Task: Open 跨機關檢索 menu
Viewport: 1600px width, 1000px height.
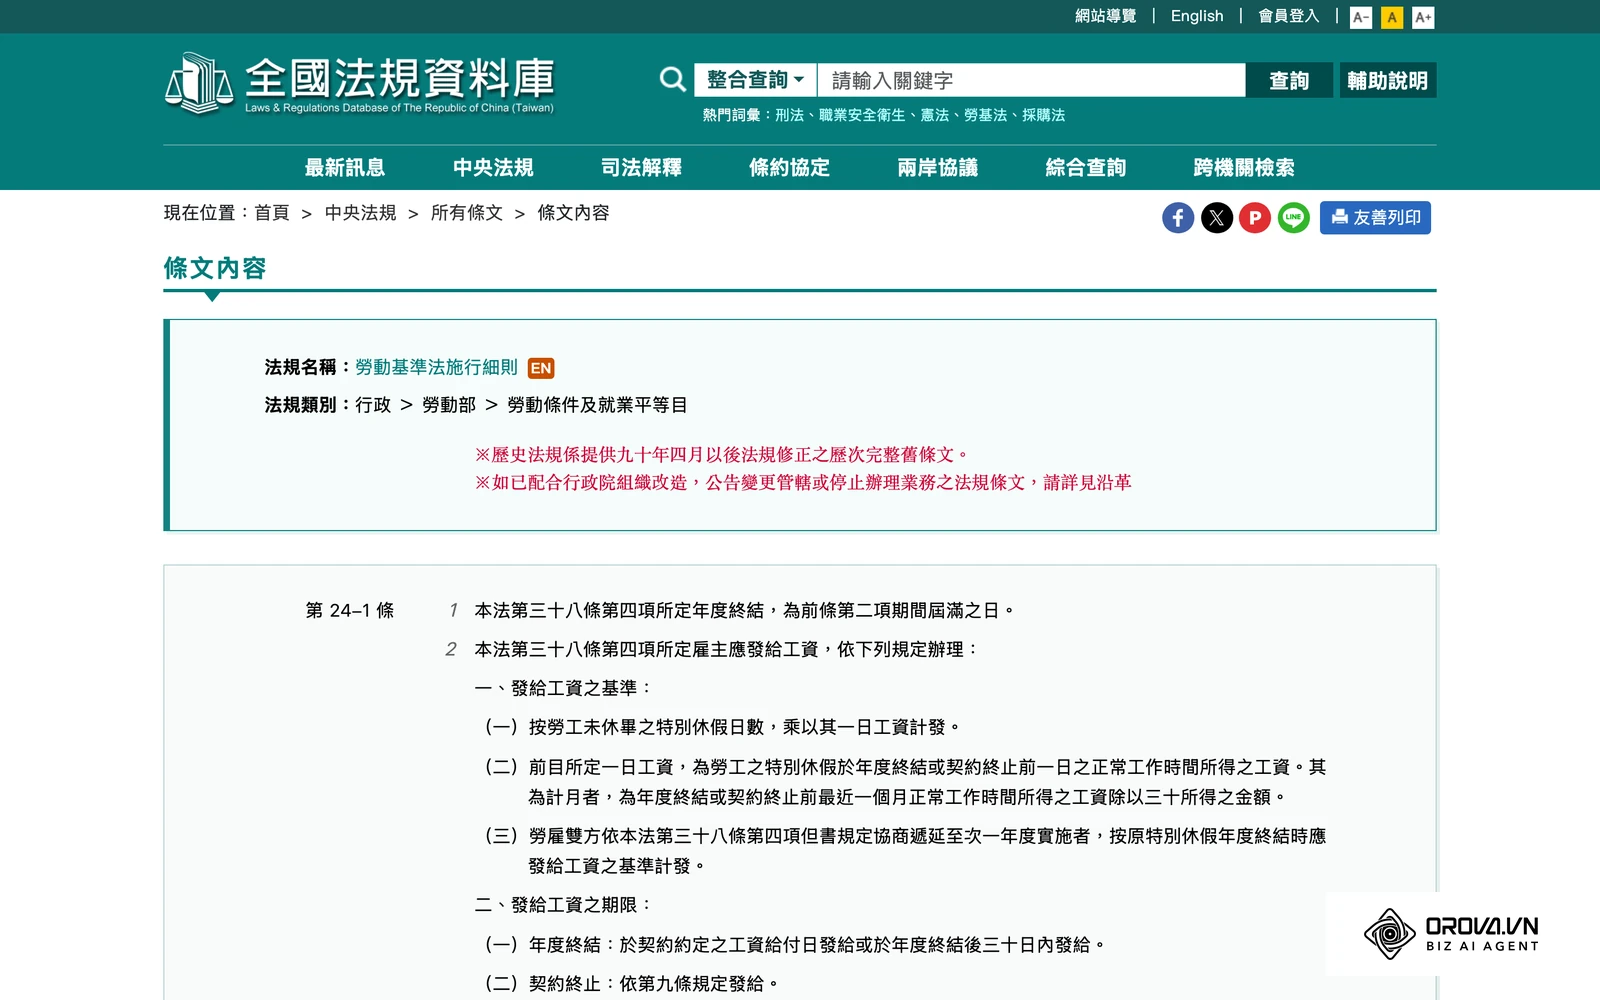Action: 1244,168
